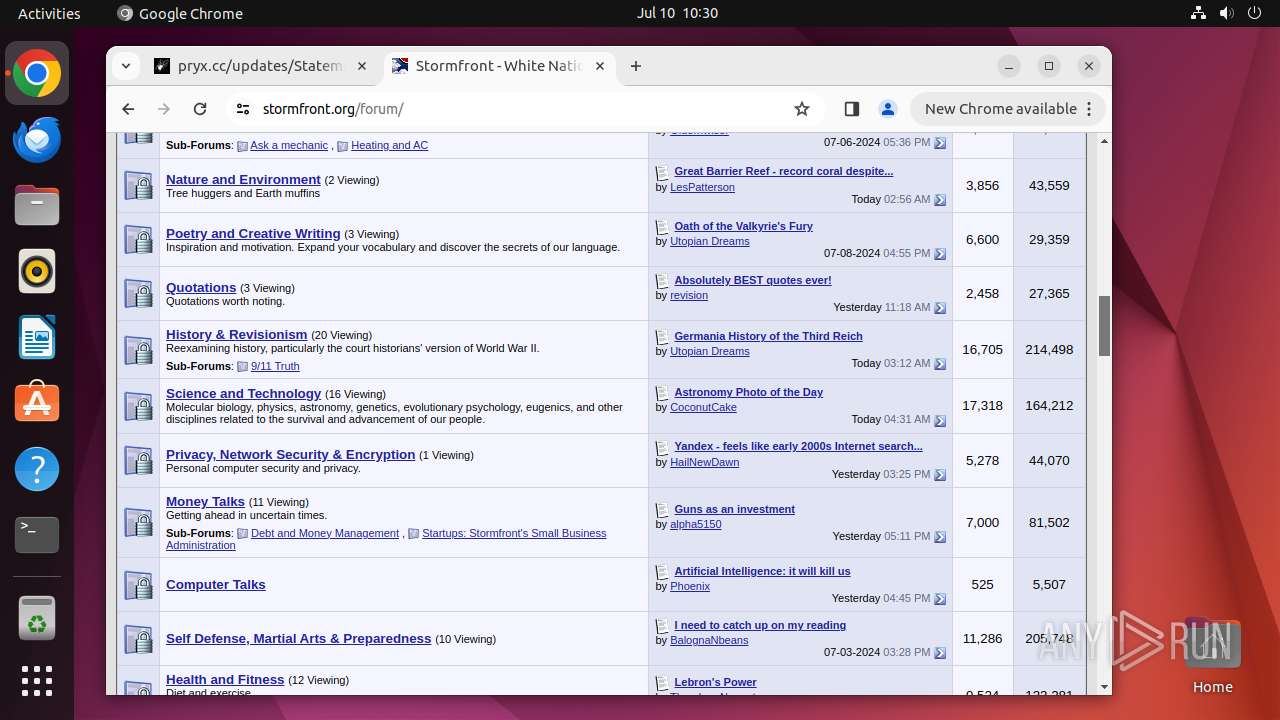Click the Computer Talks forum status icon
1280x720 pixels.
(138, 584)
